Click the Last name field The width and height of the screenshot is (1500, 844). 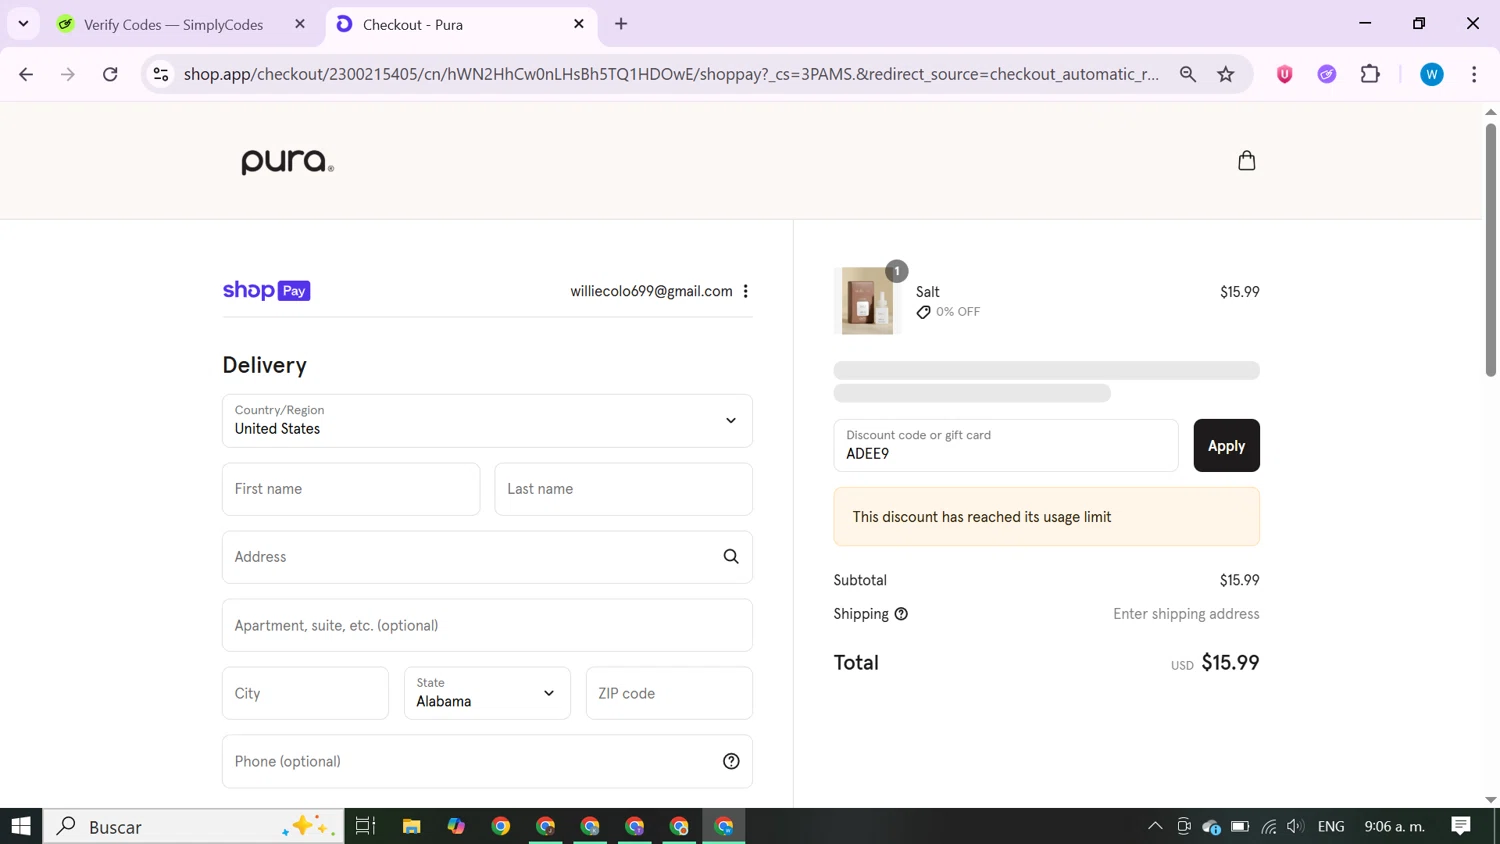[623, 489]
